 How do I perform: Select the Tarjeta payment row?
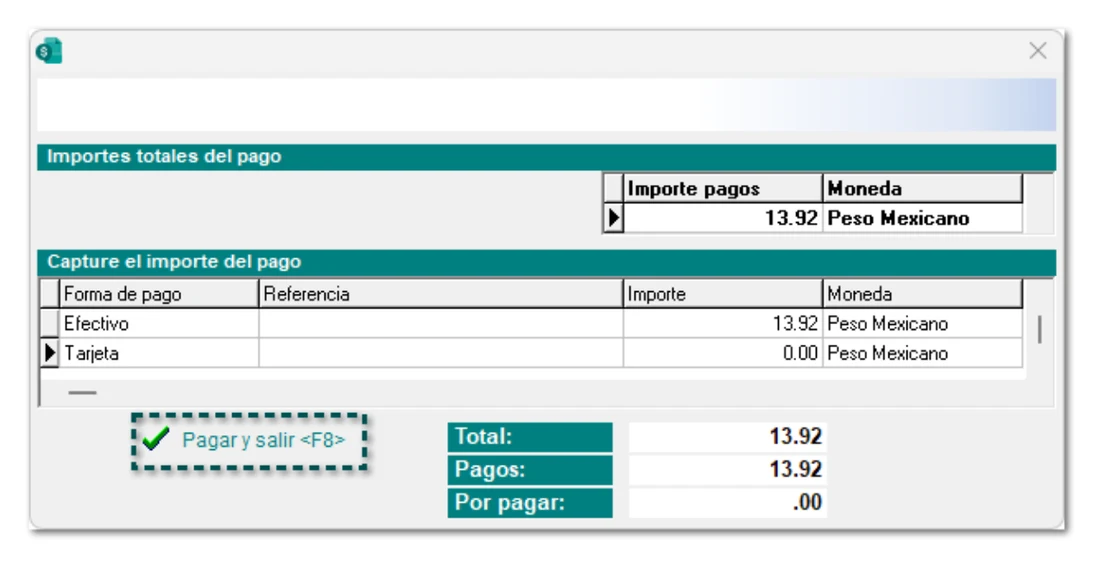click(531, 353)
